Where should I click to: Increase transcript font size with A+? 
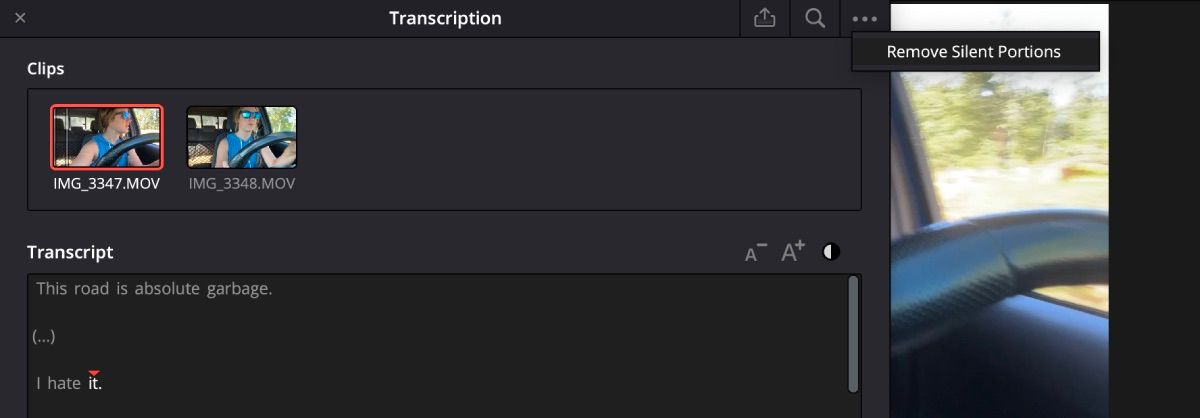793,252
